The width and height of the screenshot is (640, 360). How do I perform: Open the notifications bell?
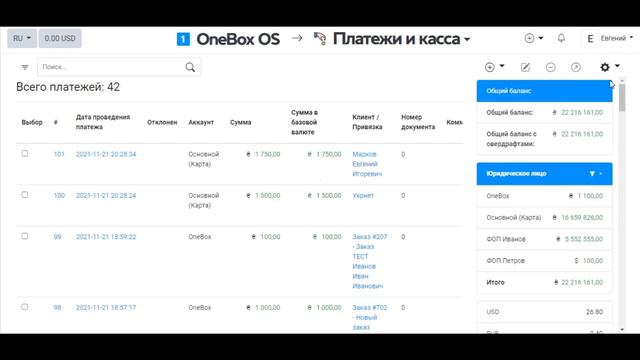click(561, 38)
